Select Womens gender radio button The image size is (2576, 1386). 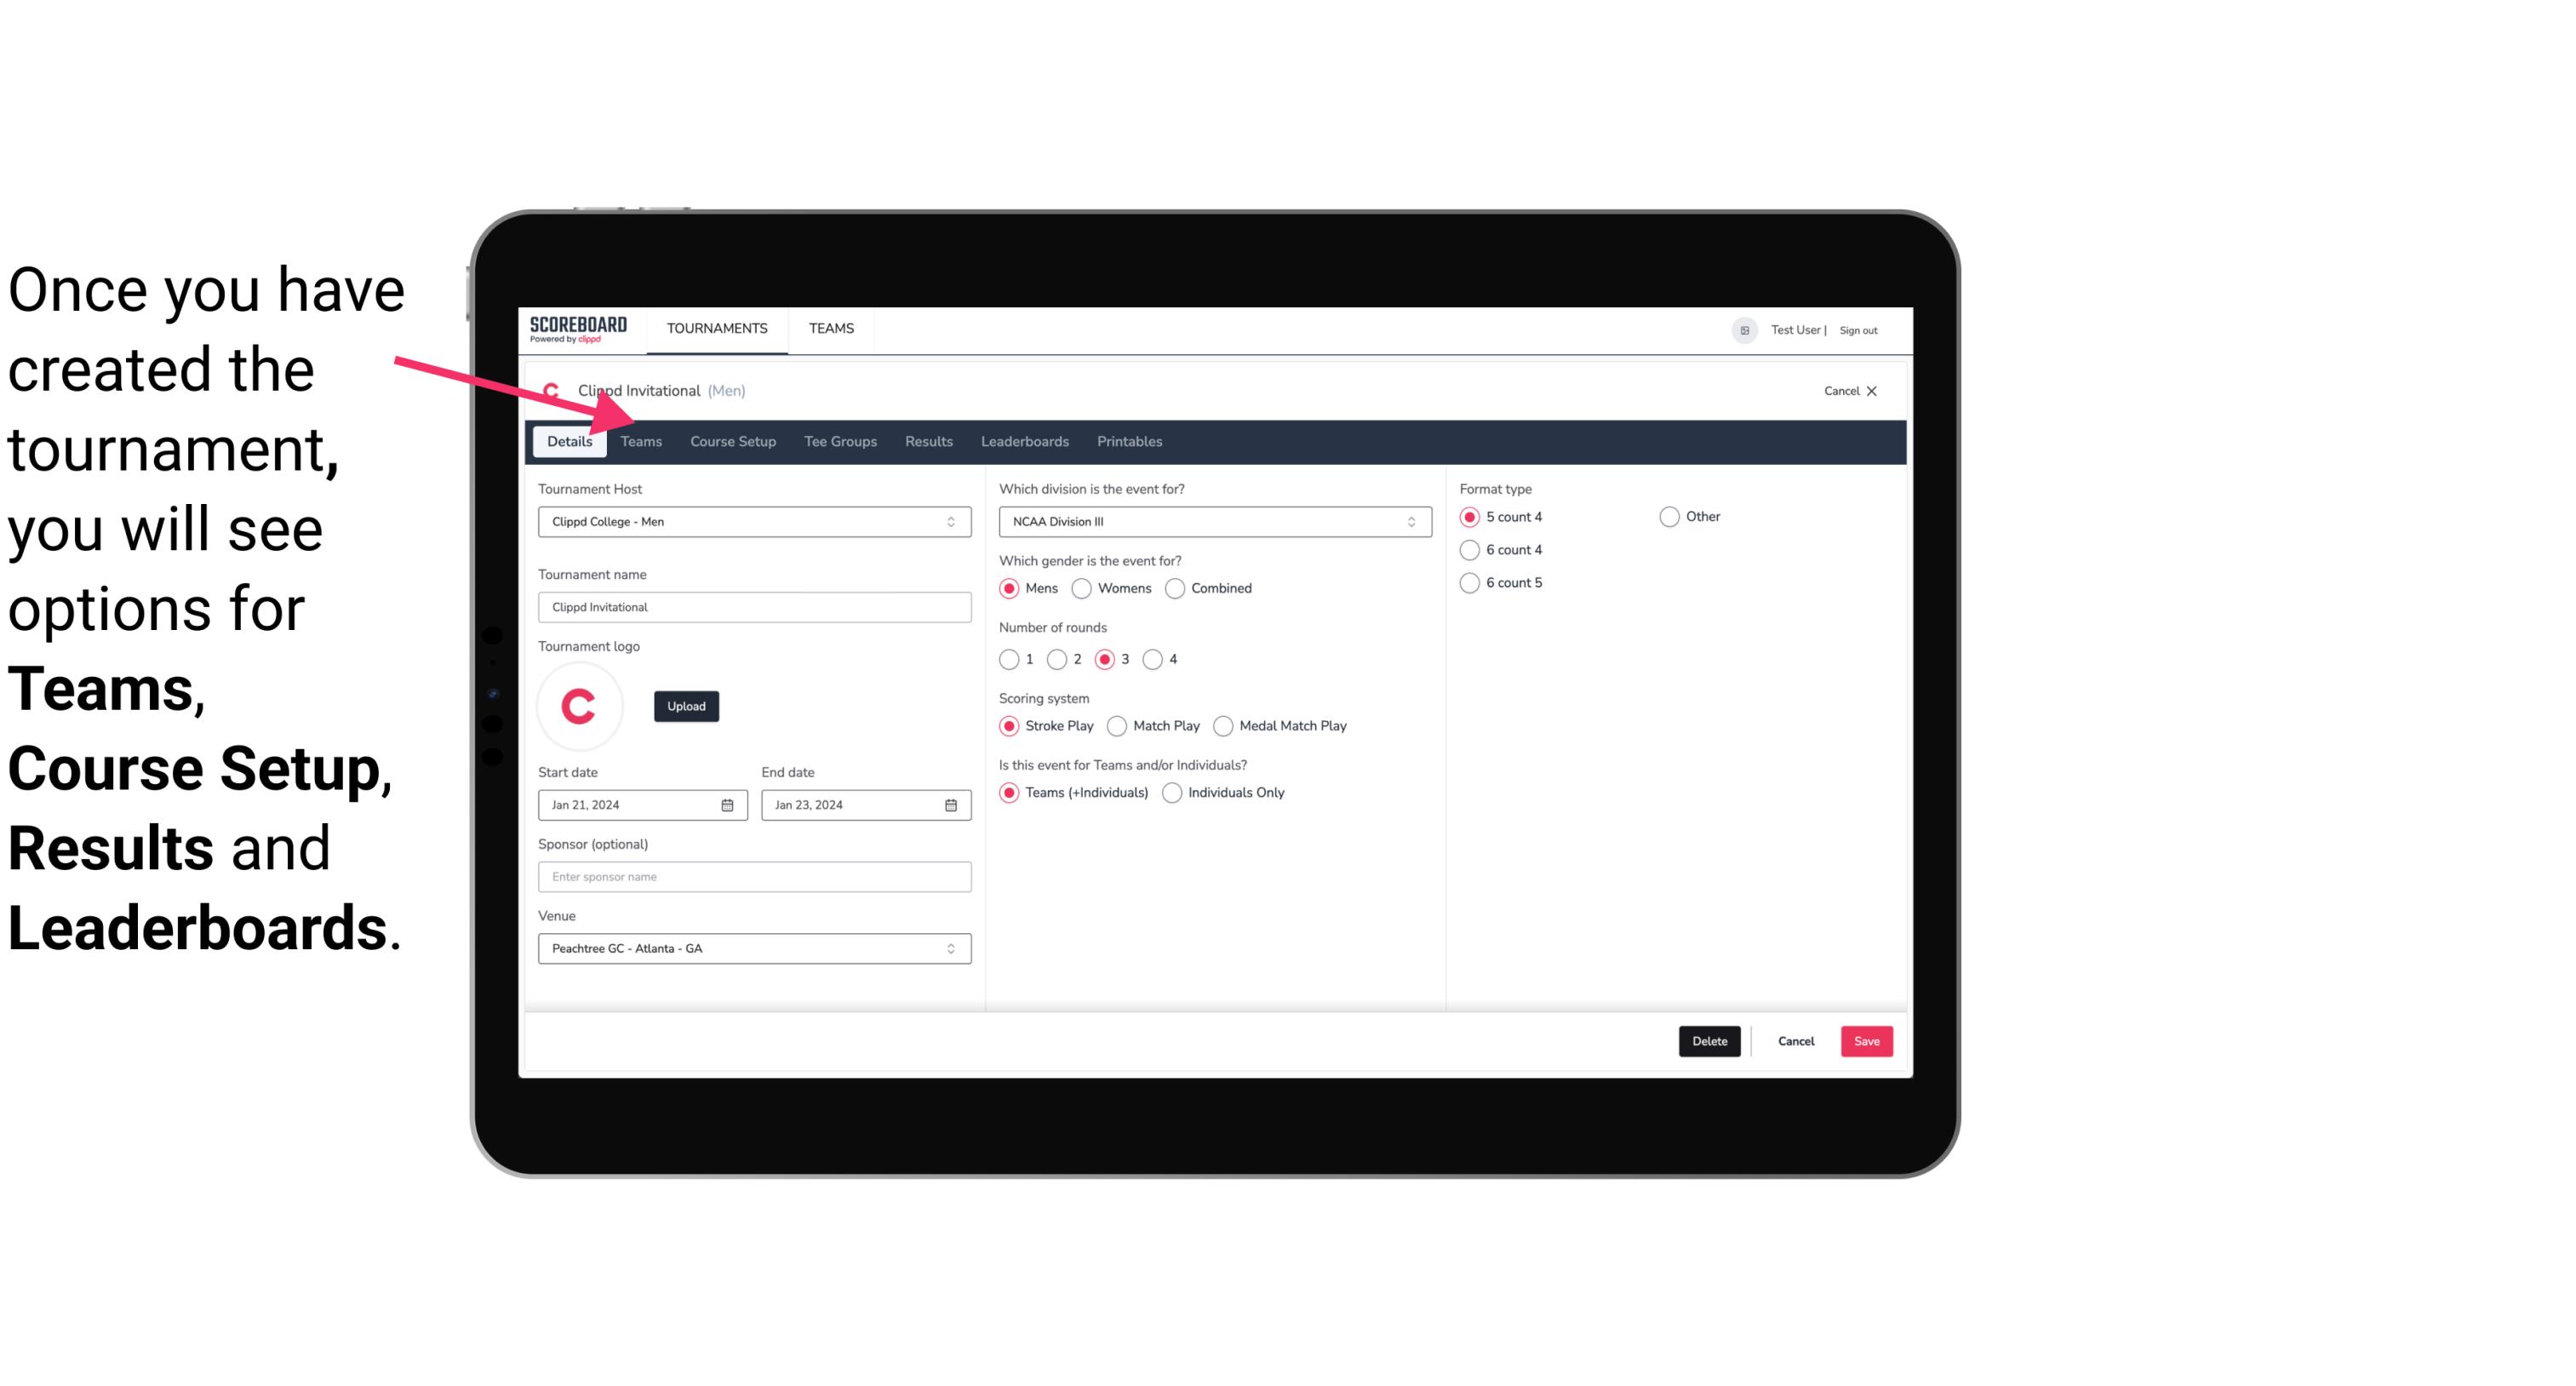(x=1084, y=587)
